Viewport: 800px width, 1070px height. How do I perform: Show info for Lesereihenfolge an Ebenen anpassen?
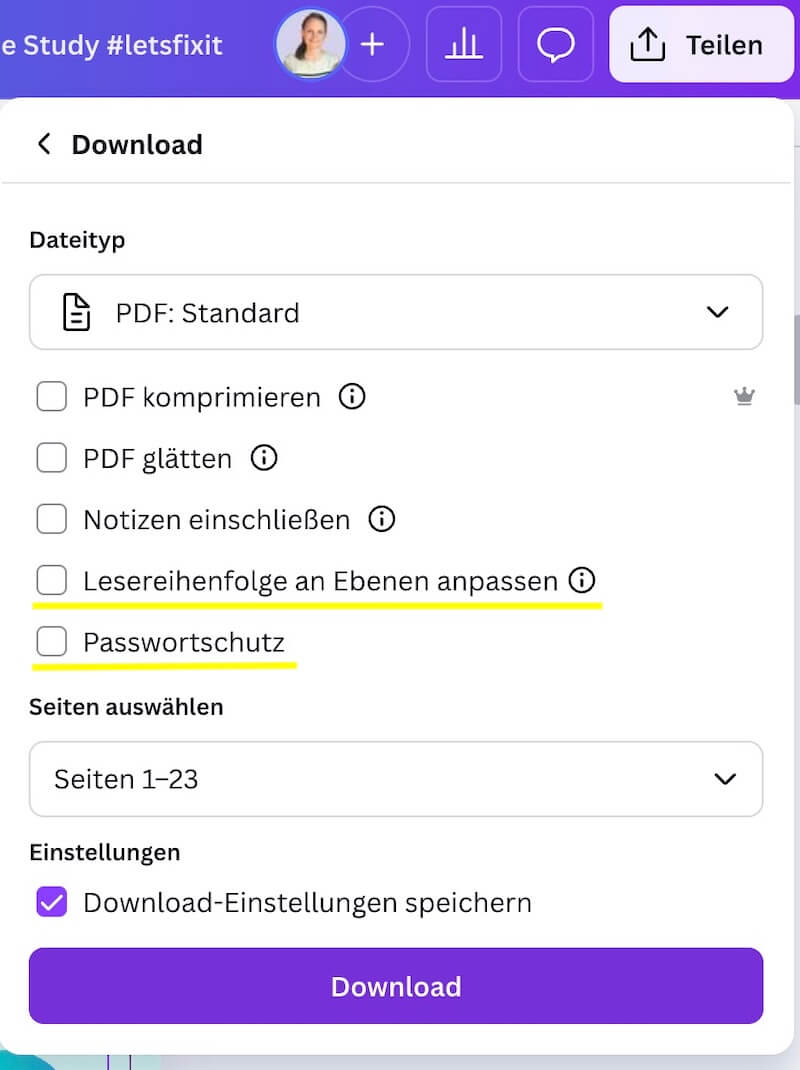(x=582, y=580)
